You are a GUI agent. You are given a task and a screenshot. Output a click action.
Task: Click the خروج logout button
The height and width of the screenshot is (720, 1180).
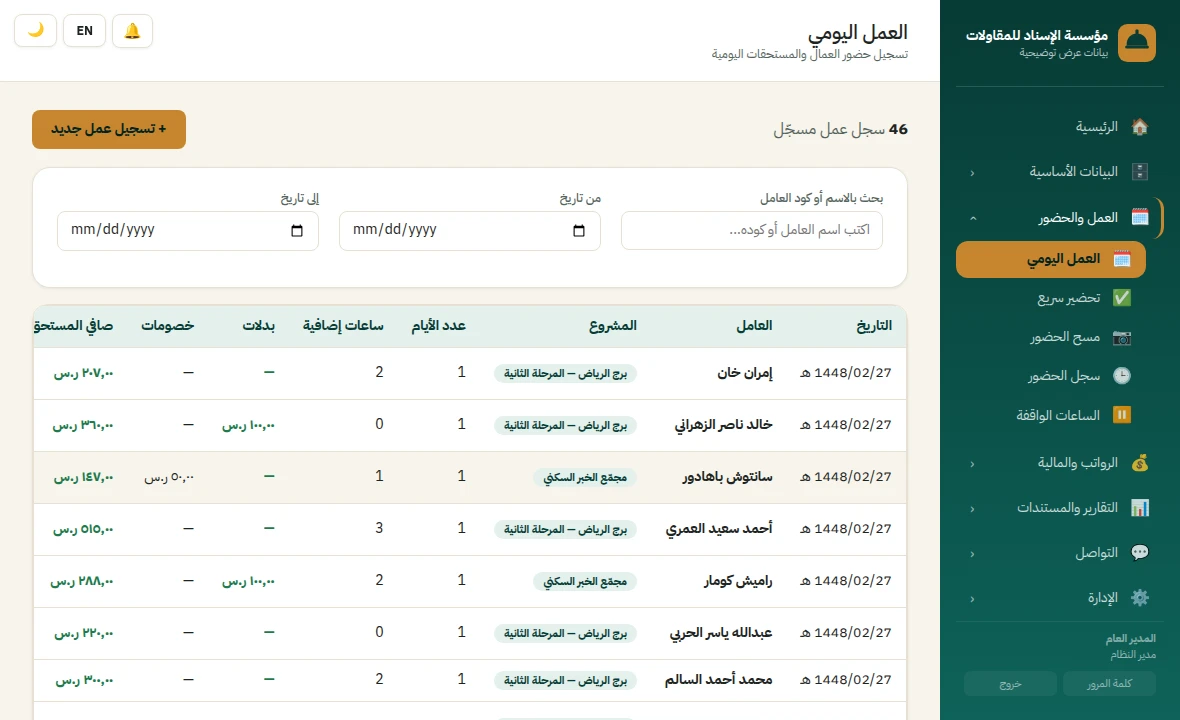[x=1010, y=684]
